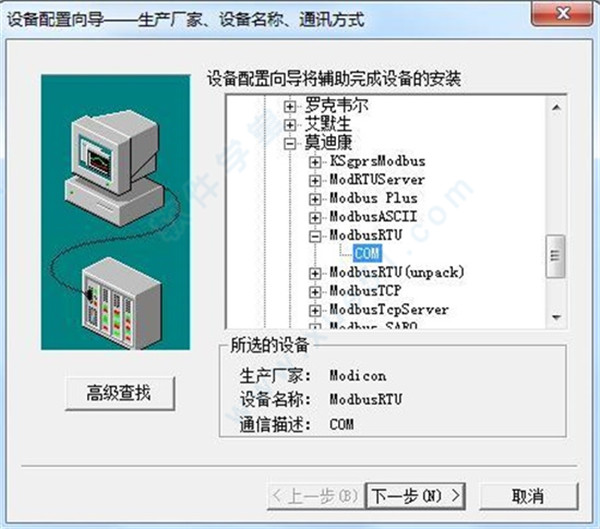Select the 莫迪康 manufacturer item
The image size is (600, 529).
pos(328,142)
